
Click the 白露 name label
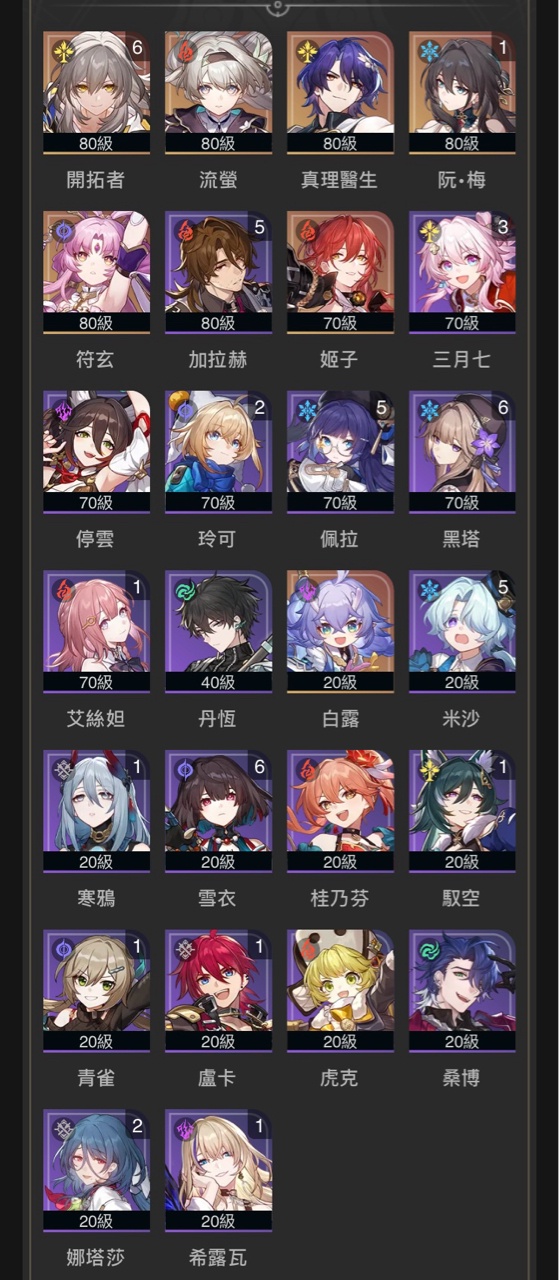coord(340,719)
